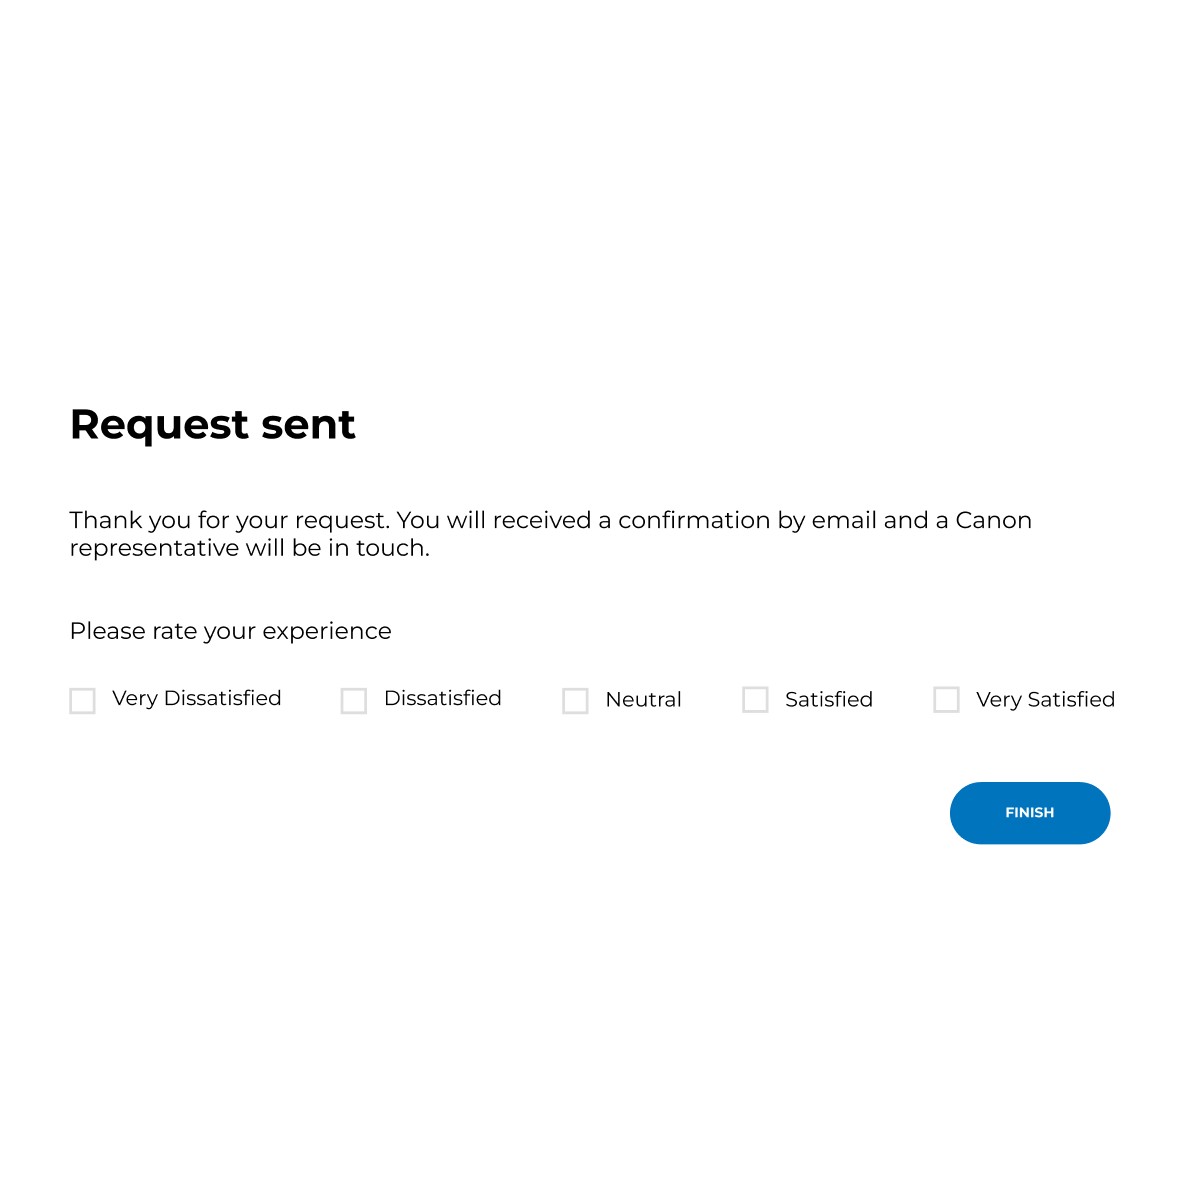Enable the Satisfied checkbox
The height and width of the screenshot is (1202, 1202).
point(755,700)
